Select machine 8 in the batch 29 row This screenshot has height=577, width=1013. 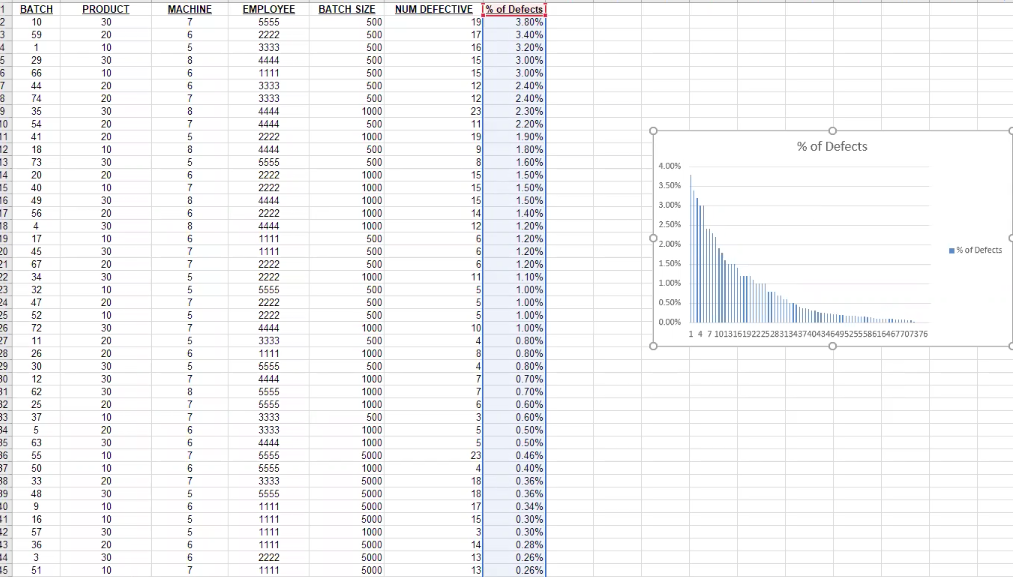coord(189,60)
